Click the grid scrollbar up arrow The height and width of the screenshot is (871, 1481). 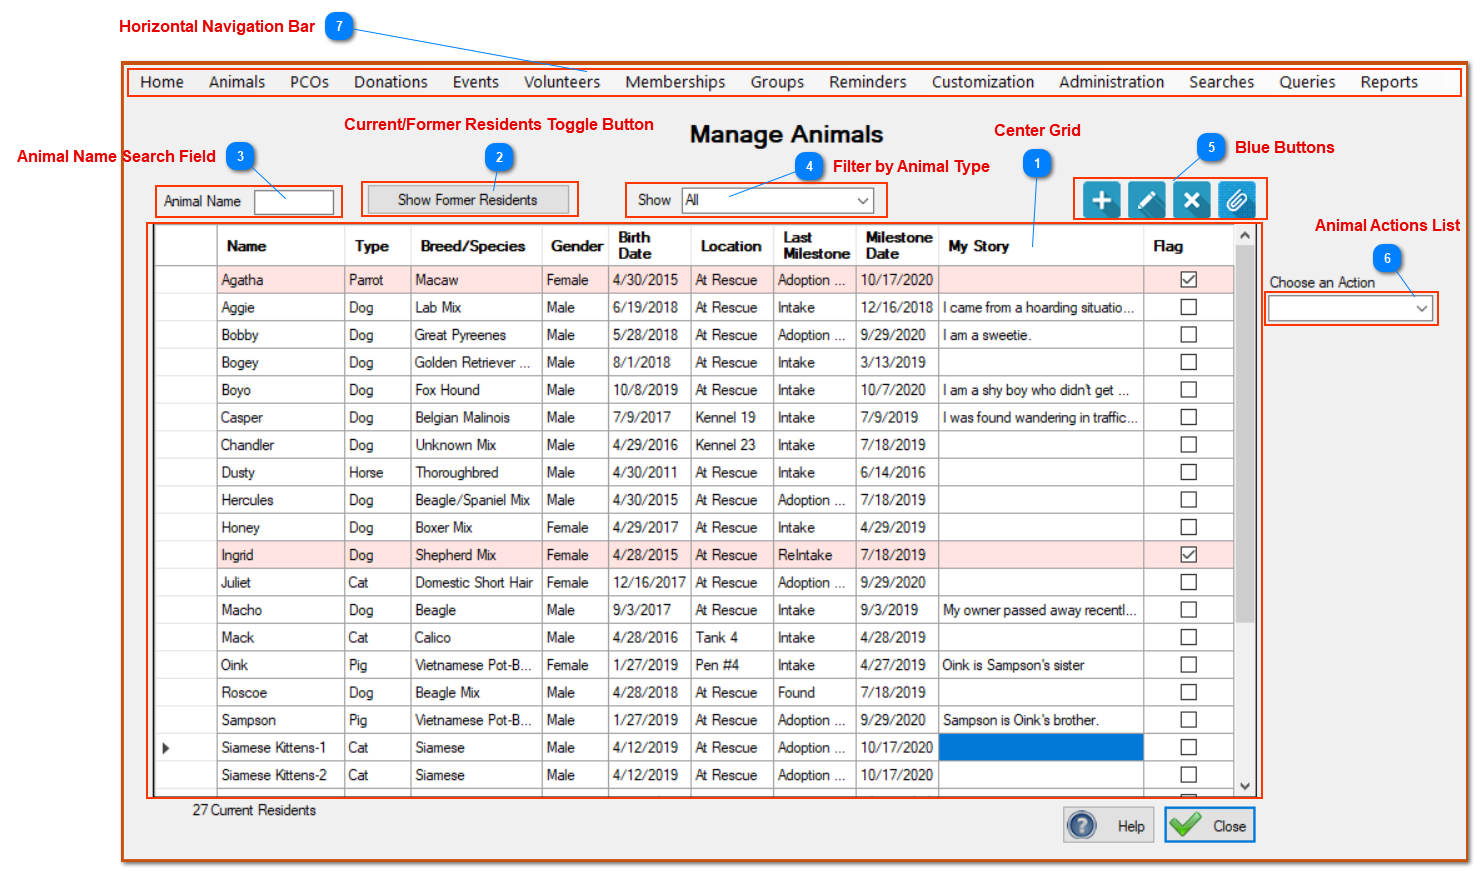pos(1245,236)
